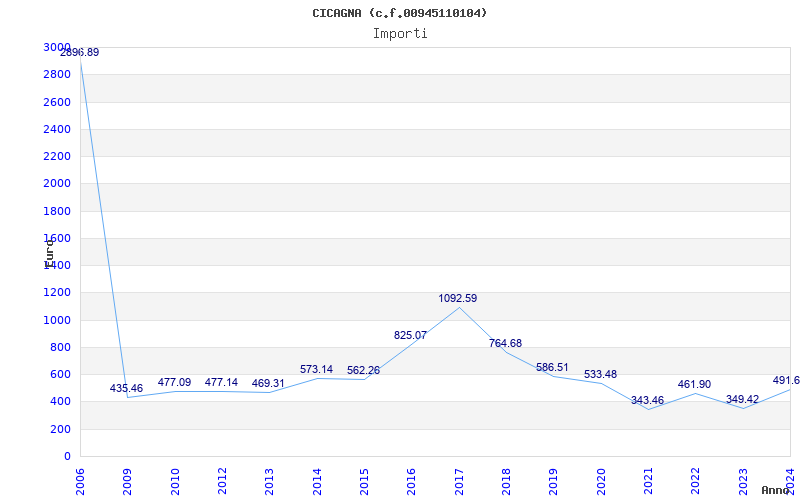Click the chart title CICAGNA (c.f.00945110104)
Viewport: 800px width, 500px height.
(399, 13)
